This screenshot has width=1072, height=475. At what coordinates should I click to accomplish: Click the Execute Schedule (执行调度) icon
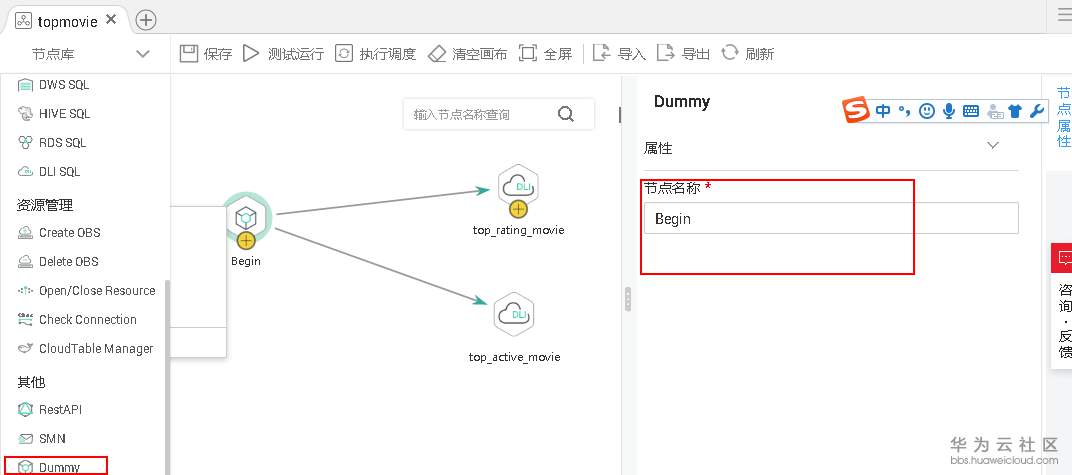(344, 53)
